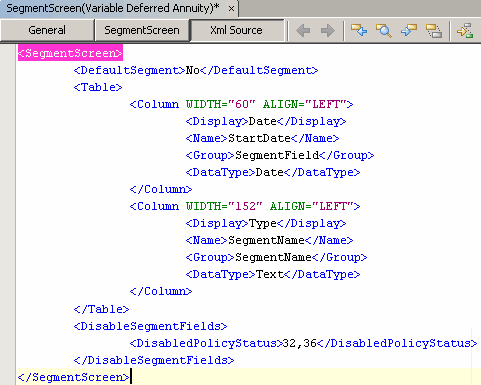This screenshot has height=385, width=481.
Task: Click the DisabledPolicyStatus value 32,36
Action: (x=299, y=343)
